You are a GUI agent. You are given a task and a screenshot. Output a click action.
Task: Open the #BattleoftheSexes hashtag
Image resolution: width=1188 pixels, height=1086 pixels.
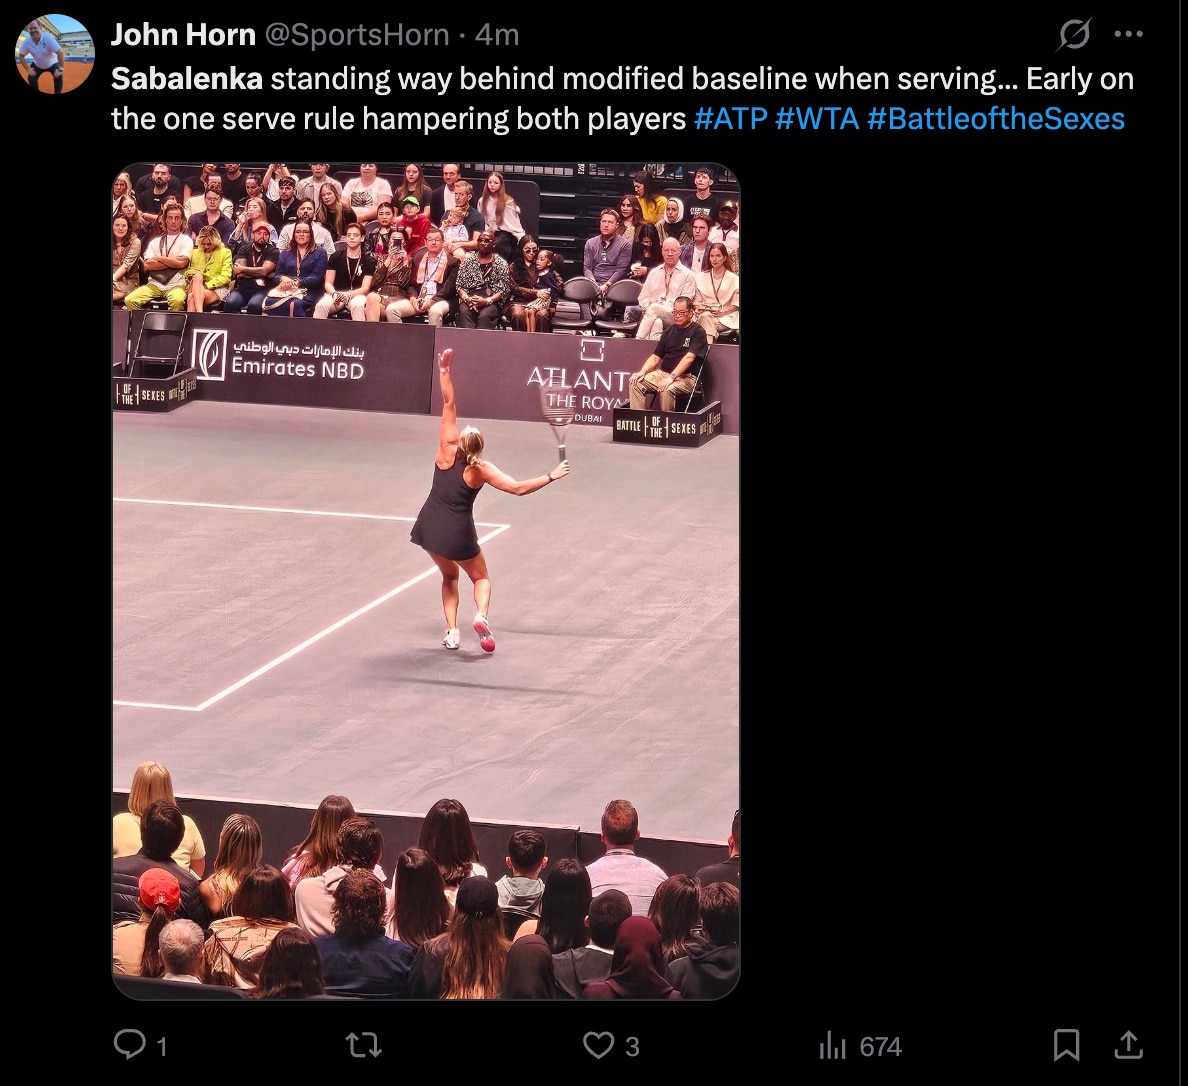point(996,119)
